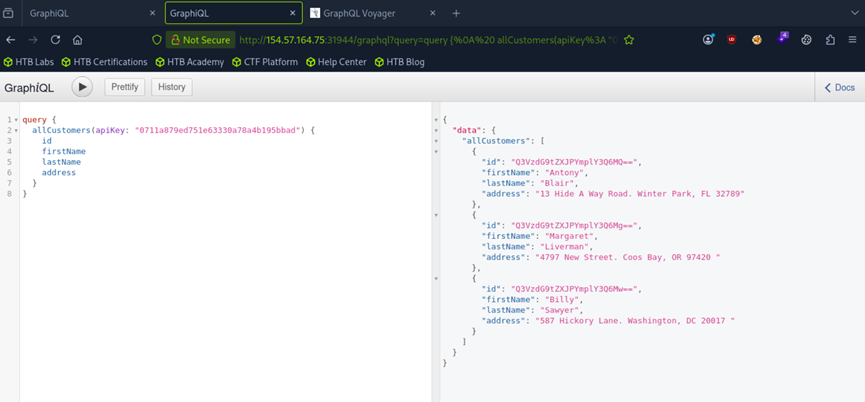Click the id value ending in Mw==

pos(575,289)
